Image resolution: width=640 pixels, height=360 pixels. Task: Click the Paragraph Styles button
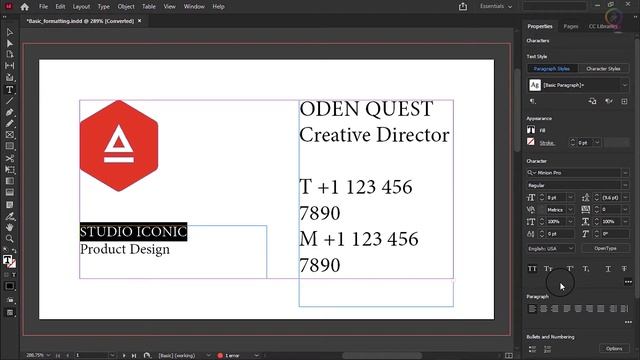[x=552, y=69]
